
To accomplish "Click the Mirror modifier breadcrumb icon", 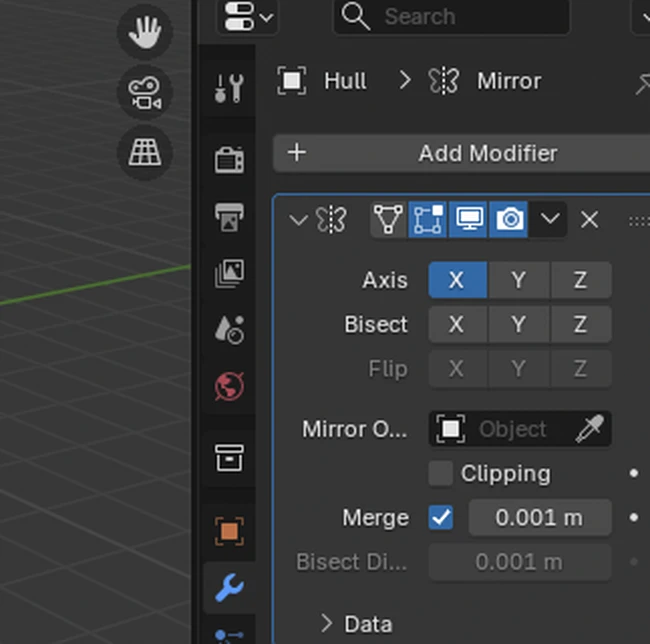I will 444,80.
